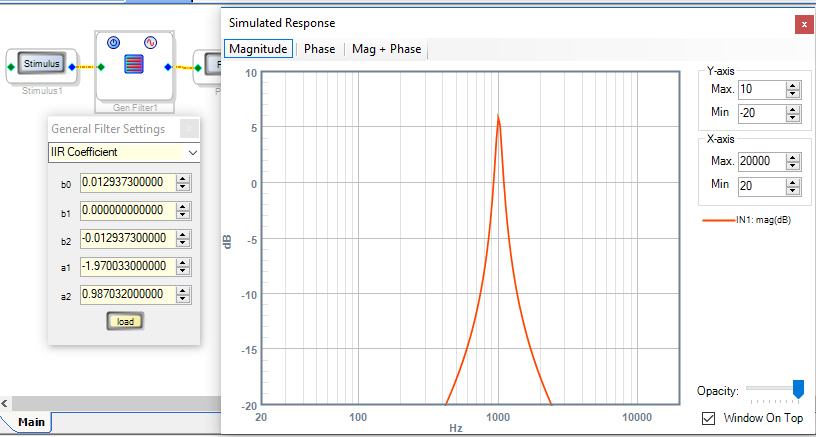Viewport: 816px width, 437px height.
Task: Click the b1 coefficient input field
Action: (129, 211)
